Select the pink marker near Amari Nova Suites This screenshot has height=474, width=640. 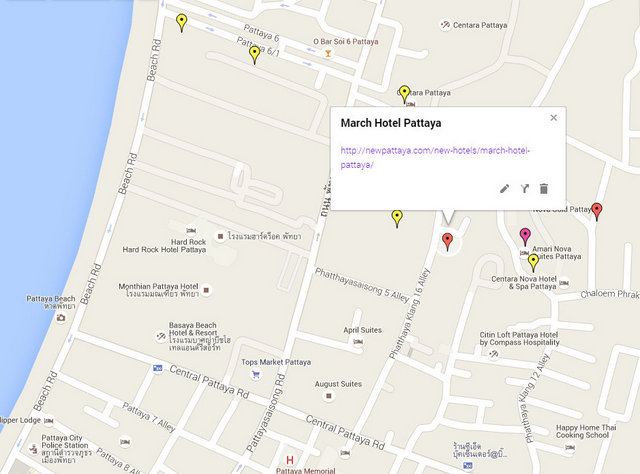click(525, 237)
